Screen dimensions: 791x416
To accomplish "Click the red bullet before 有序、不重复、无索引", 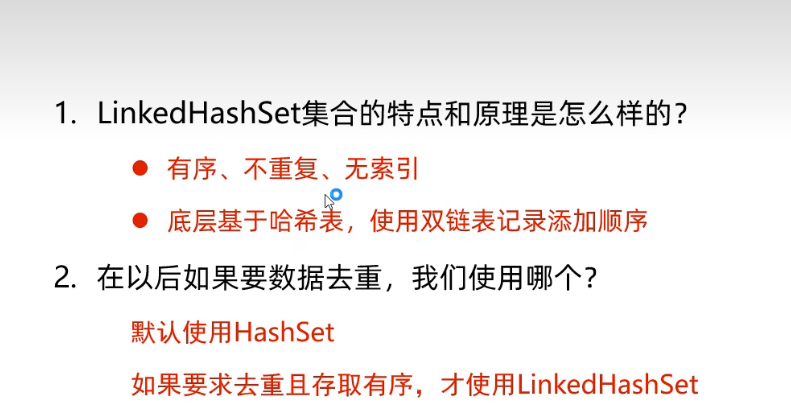I will tap(140, 168).
